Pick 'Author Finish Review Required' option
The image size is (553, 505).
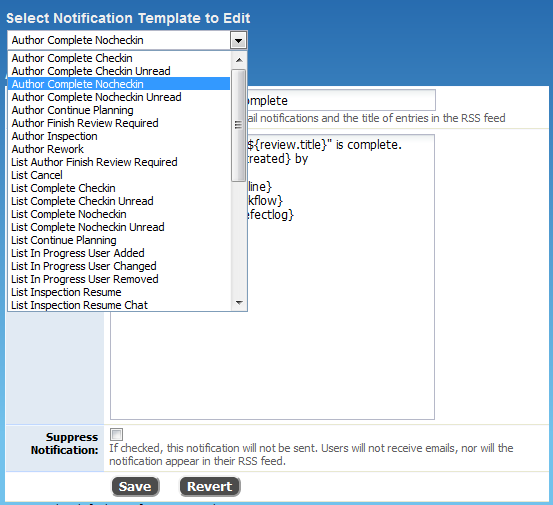click(x=120, y=123)
